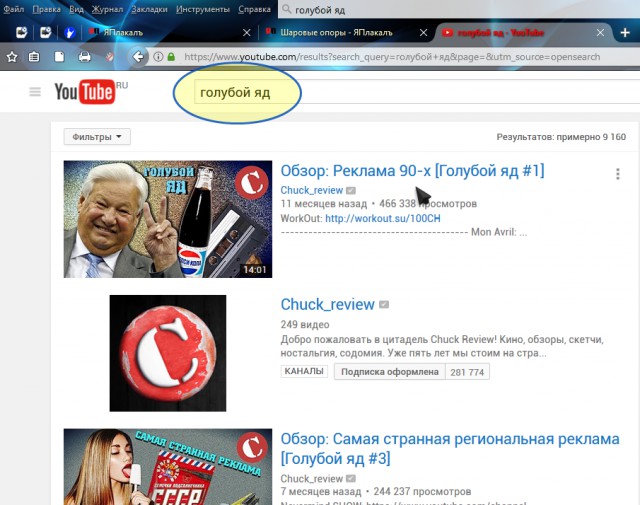The image size is (640, 505).
Task: Click the YouTube logo
Action: [85, 91]
